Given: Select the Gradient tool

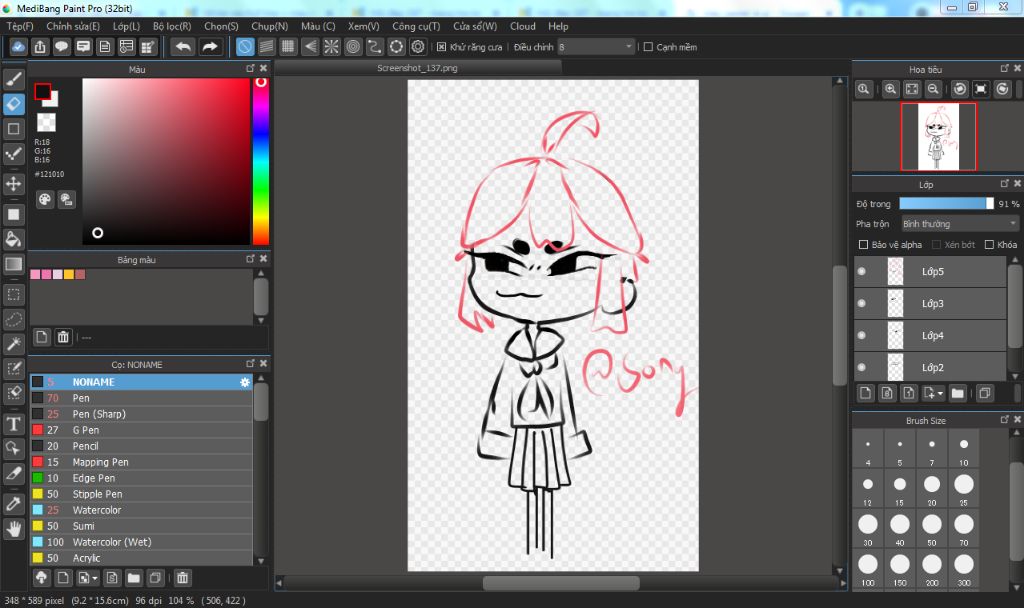Looking at the screenshot, I should (14, 264).
